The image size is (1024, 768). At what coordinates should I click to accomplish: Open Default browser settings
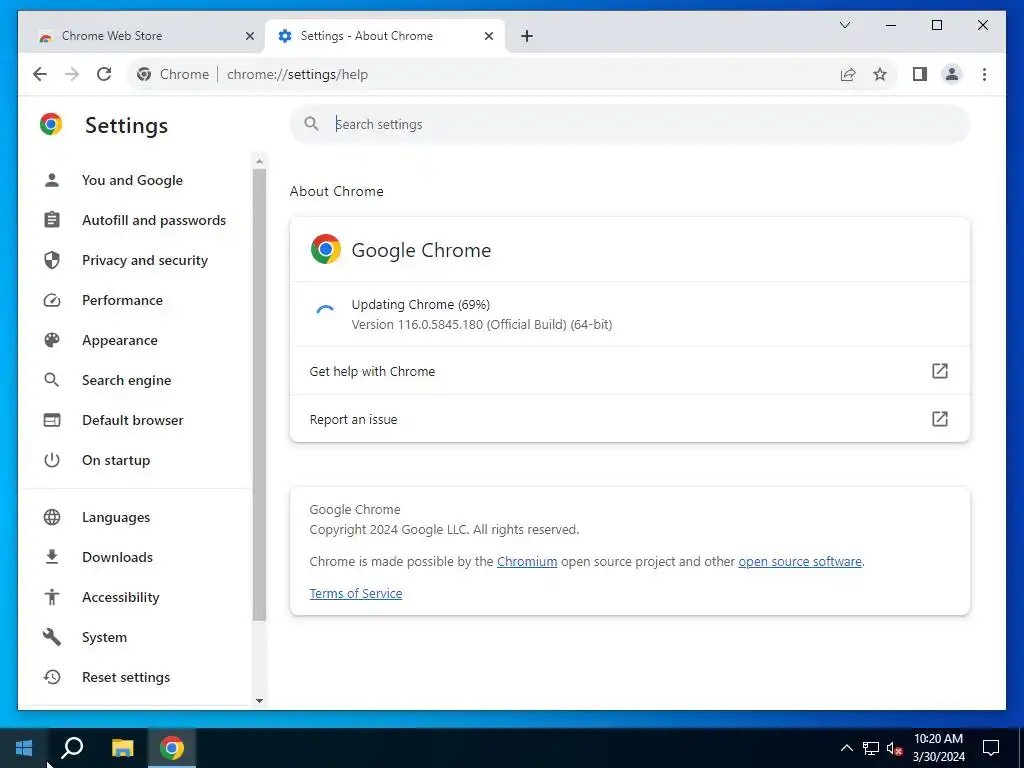(x=133, y=420)
